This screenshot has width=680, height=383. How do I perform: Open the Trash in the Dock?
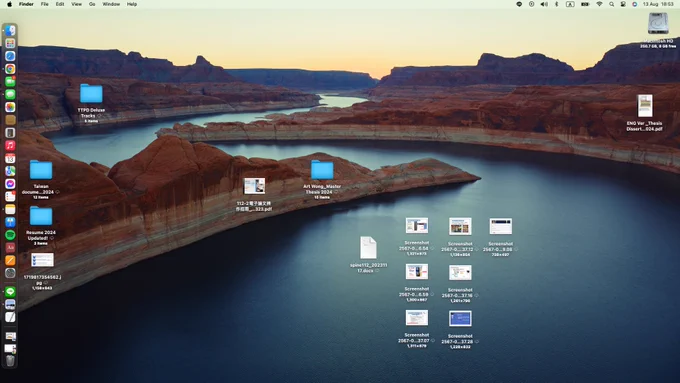10,361
